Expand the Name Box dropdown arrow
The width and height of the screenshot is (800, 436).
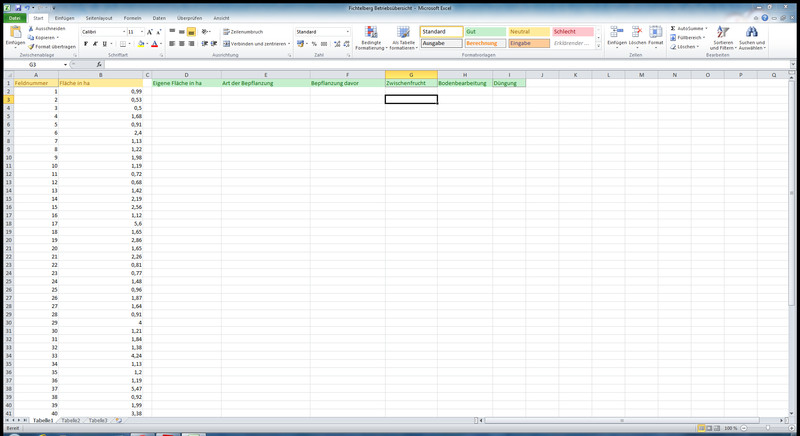click(x=66, y=65)
